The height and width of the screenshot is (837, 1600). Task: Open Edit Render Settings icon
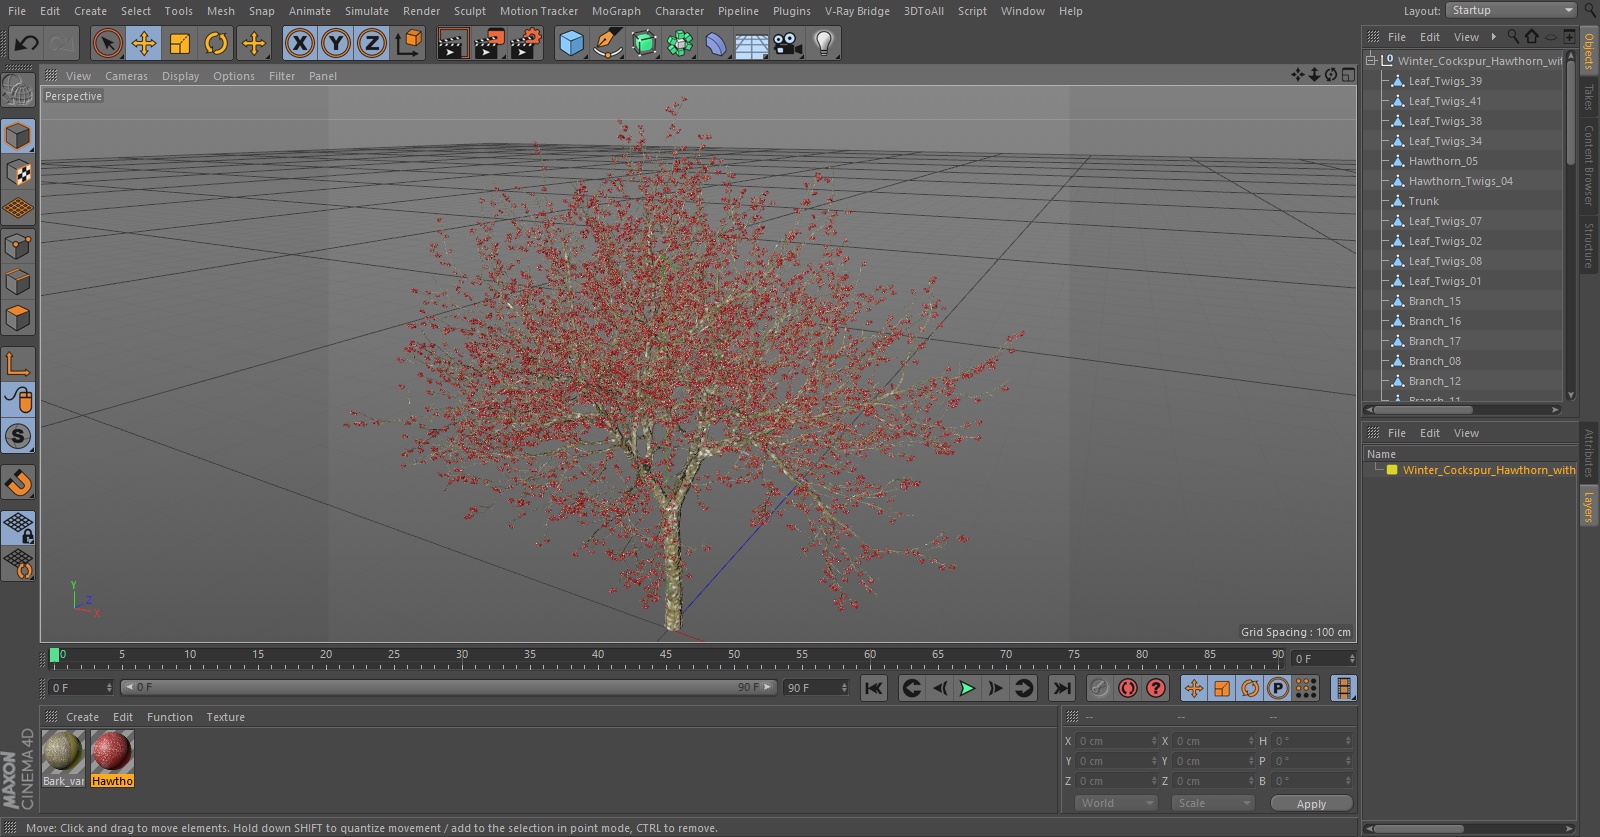(x=525, y=43)
